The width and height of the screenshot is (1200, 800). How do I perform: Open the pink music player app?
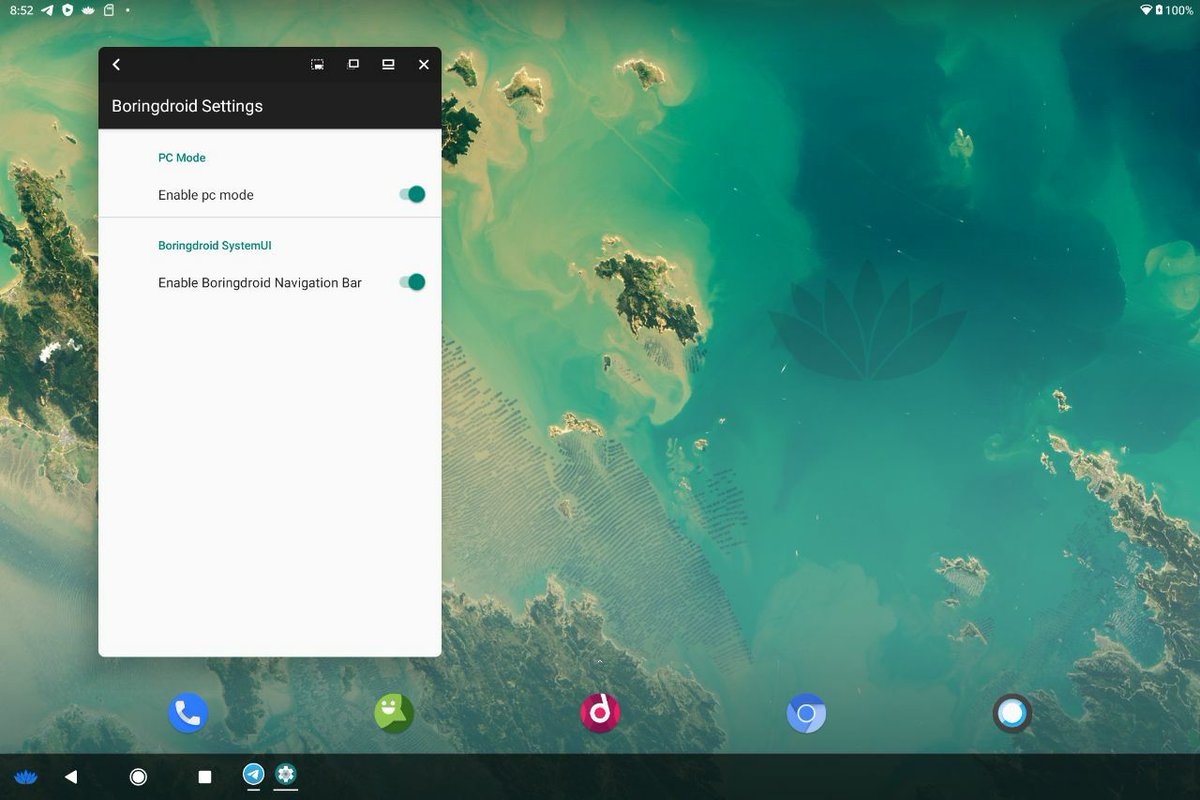point(600,713)
